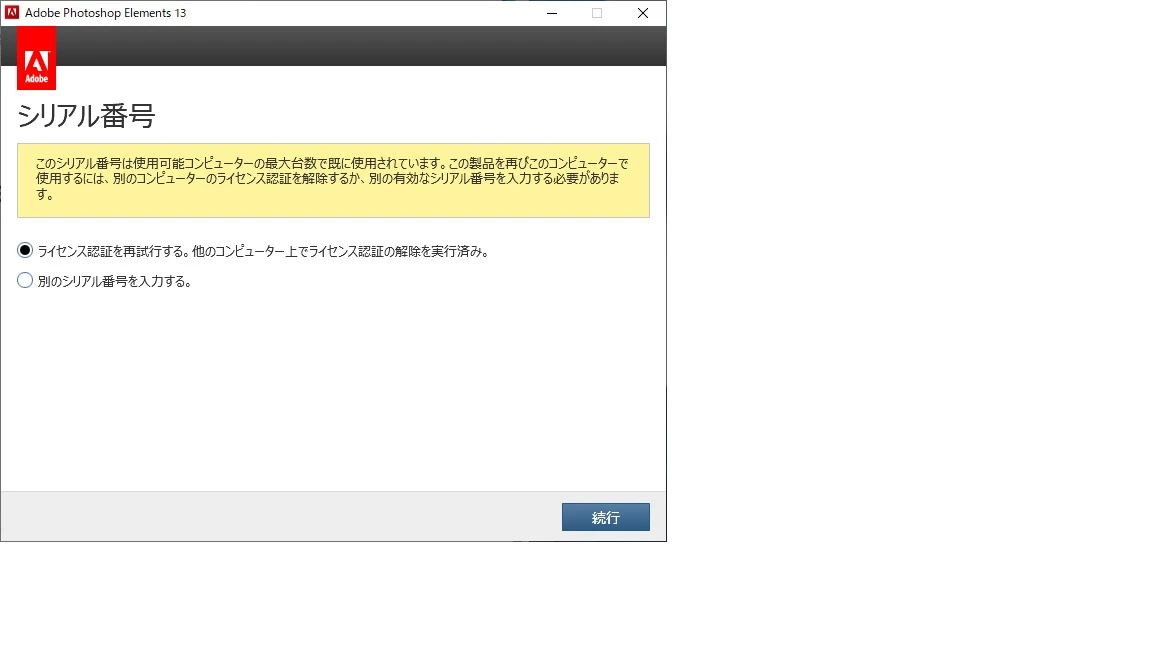This screenshot has width=1152, height=648.
Task: Click the Photoshop Elements title bar icon
Action: click(12, 12)
